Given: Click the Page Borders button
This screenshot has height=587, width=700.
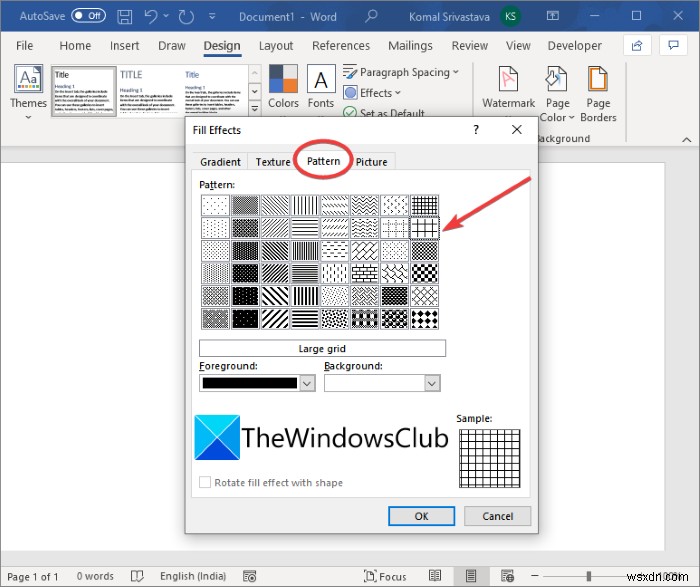Looking at the screenshot, I should (598, 94).
